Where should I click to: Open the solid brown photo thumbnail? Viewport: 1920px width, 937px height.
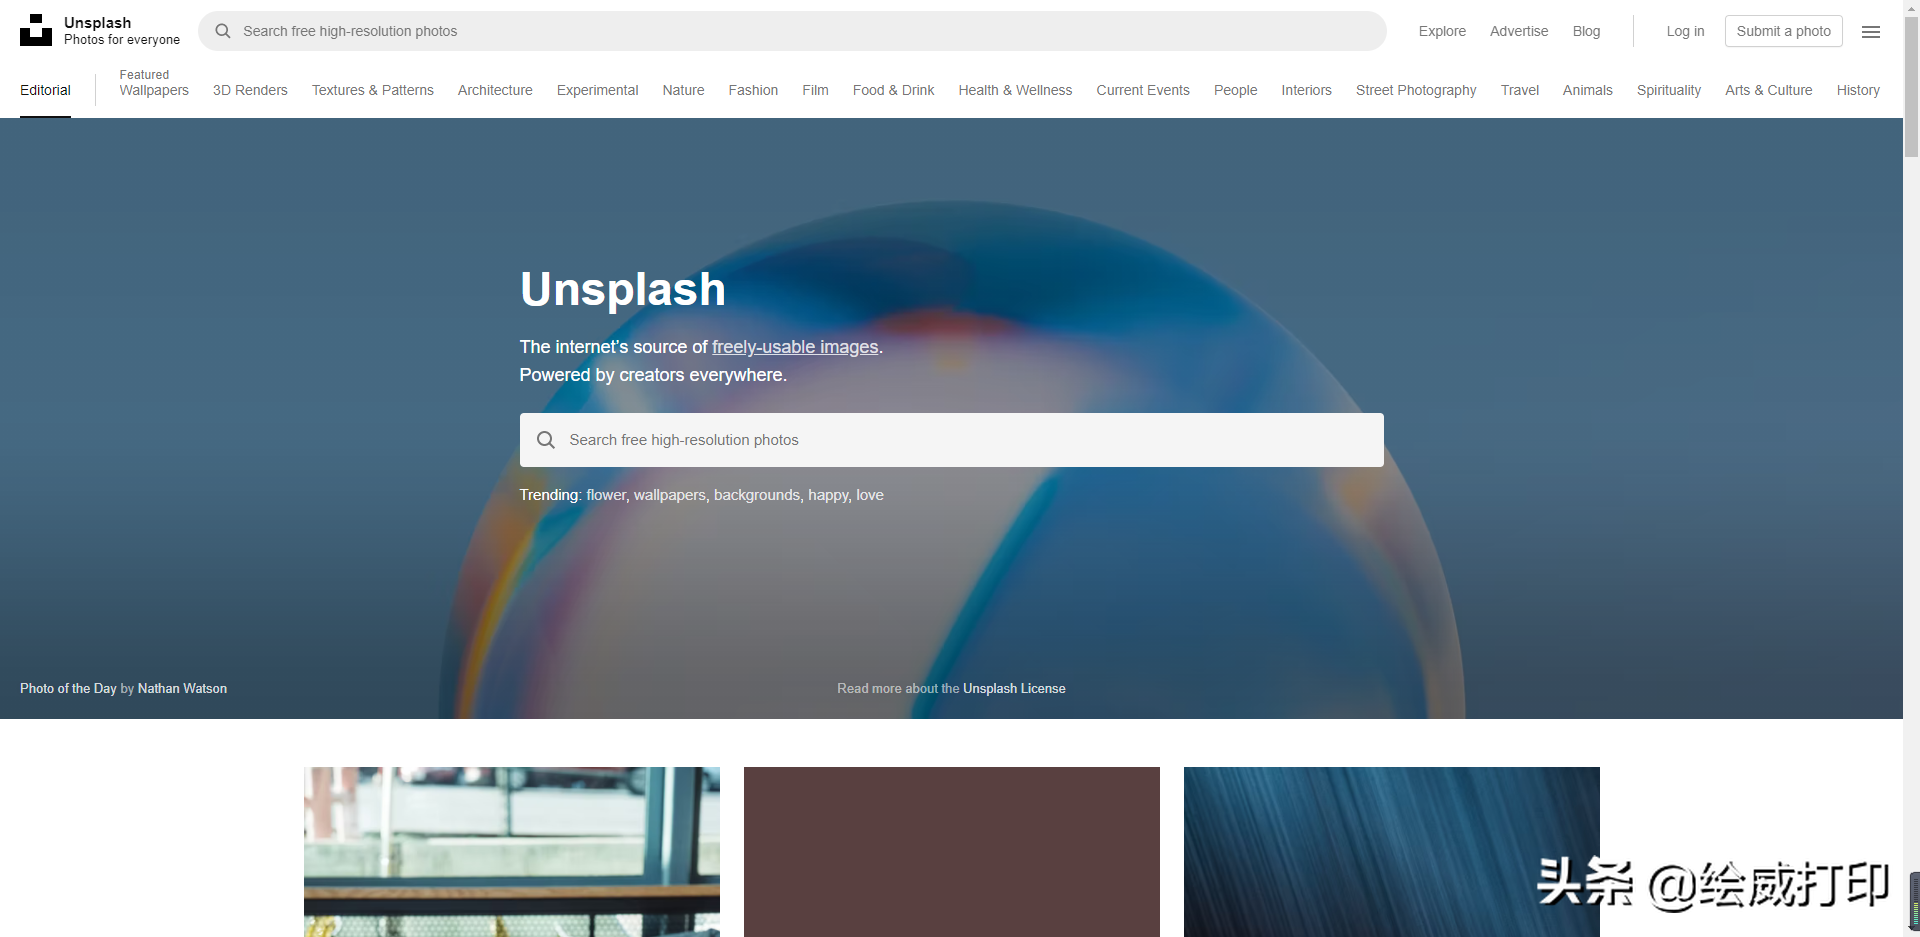[x=952, y=852]
